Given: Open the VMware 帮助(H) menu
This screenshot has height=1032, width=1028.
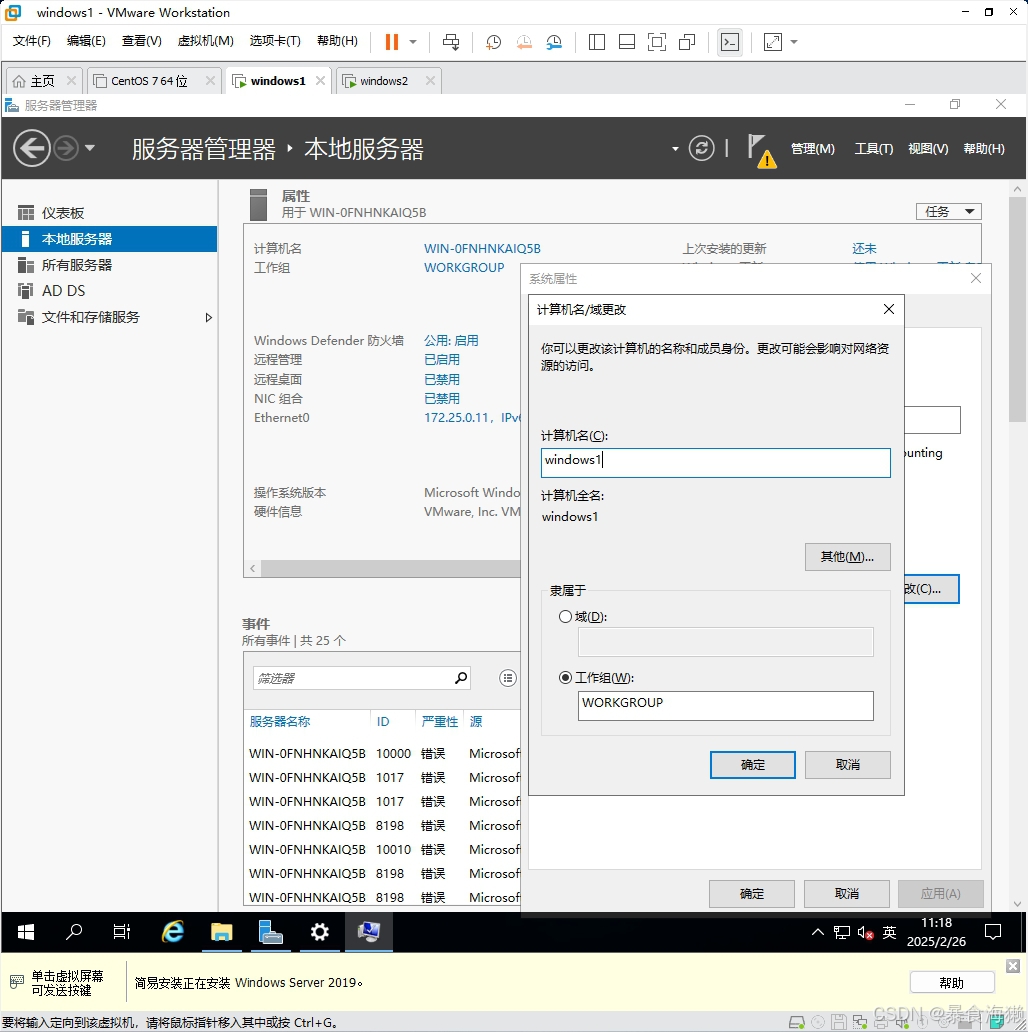Looking at the screenshot, I should tap(338, 41).
